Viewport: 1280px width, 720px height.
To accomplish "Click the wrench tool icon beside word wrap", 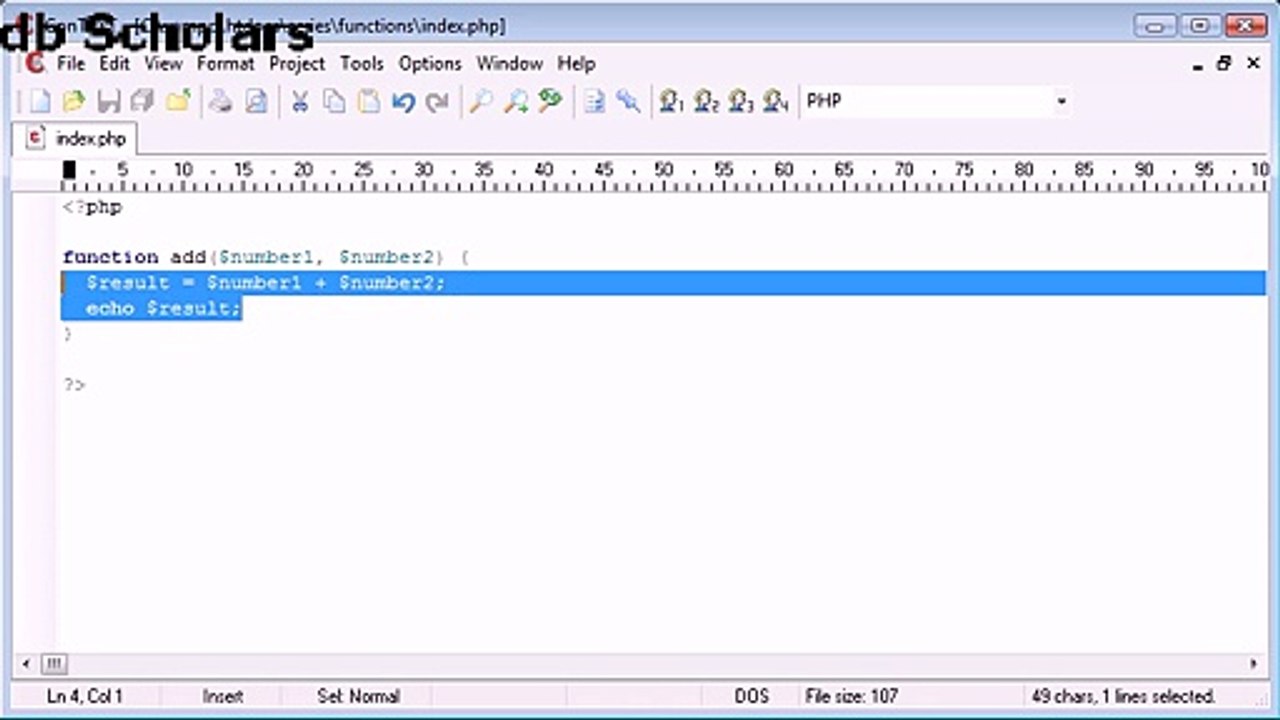I will point(628,101).
